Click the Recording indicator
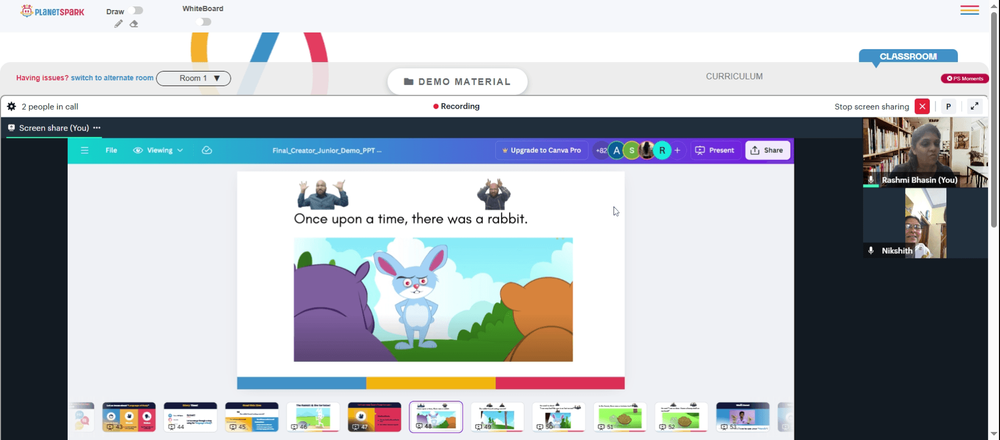This screenshot has height=440, width=1000. pyautogui.click(x=456, y=106)
